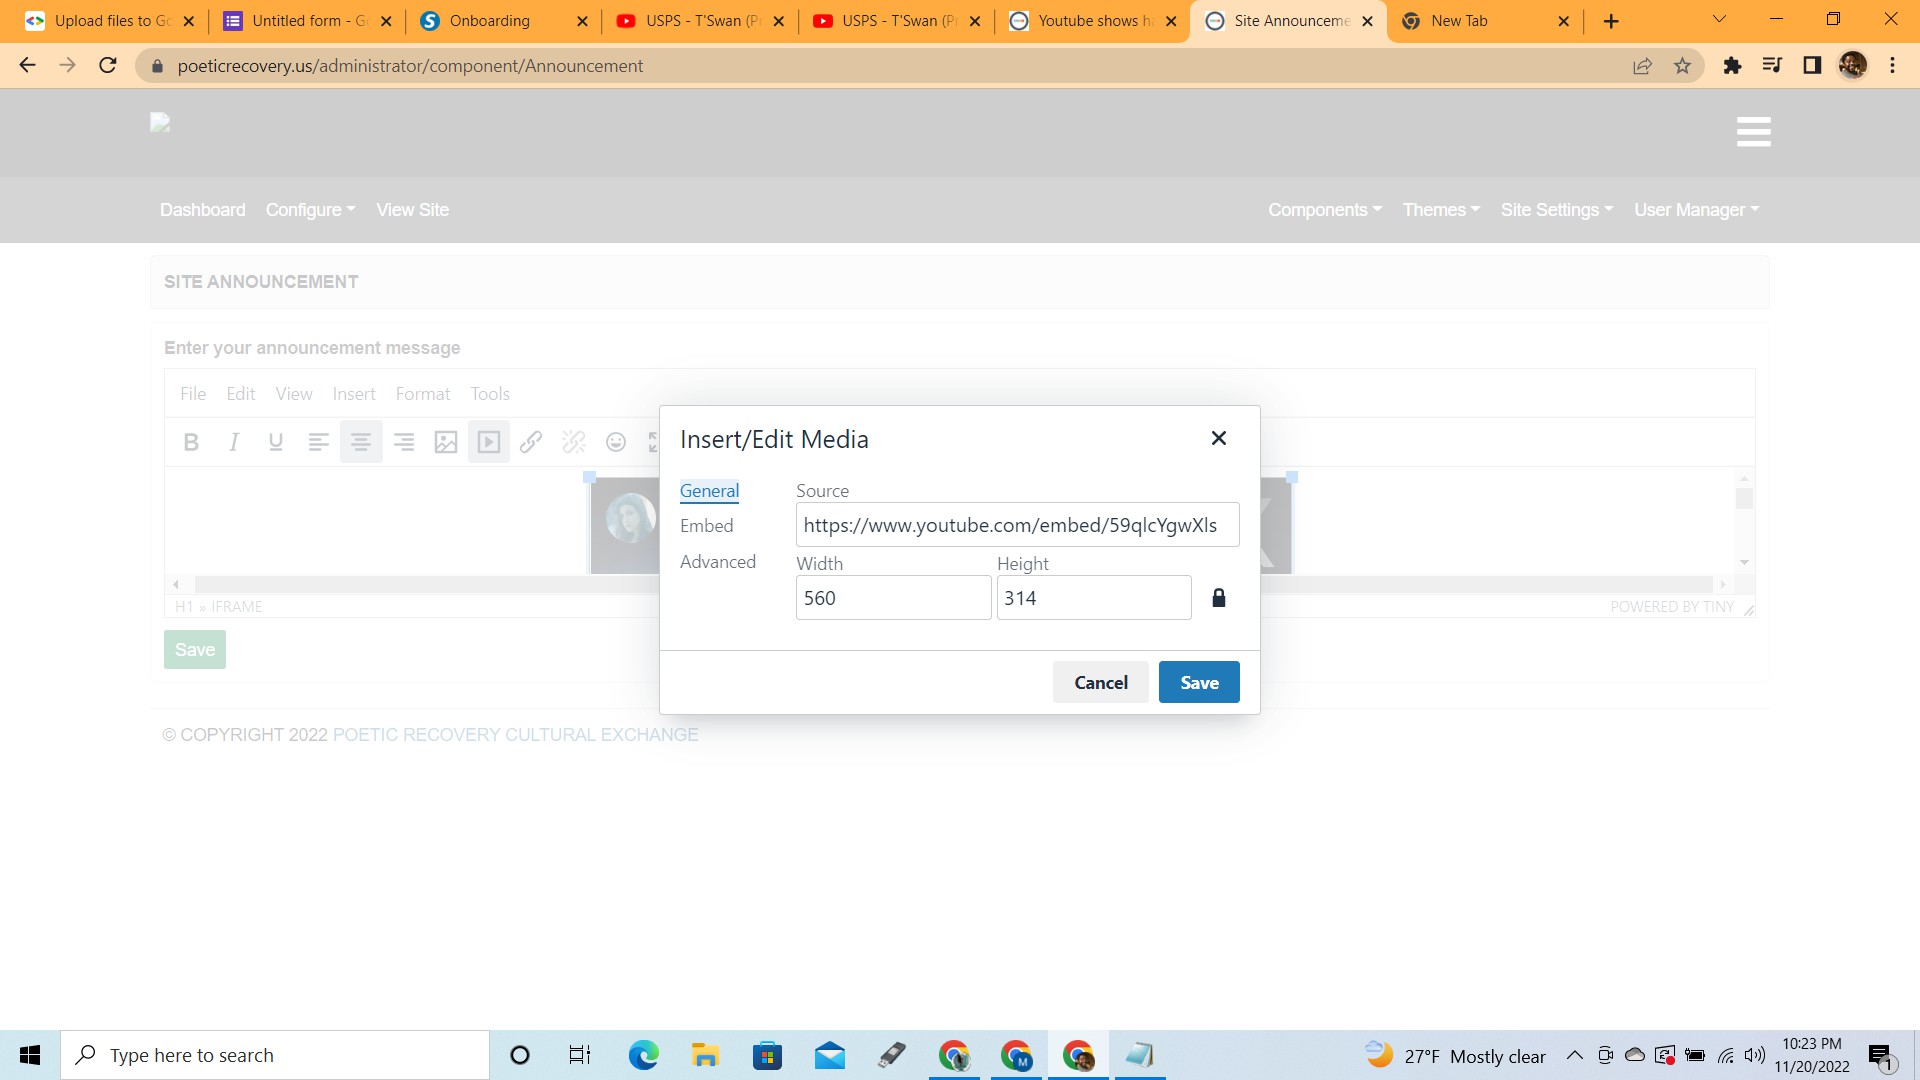Click the Cancel button
Screen dimensions: 1920x1080
coord(1100,682)
